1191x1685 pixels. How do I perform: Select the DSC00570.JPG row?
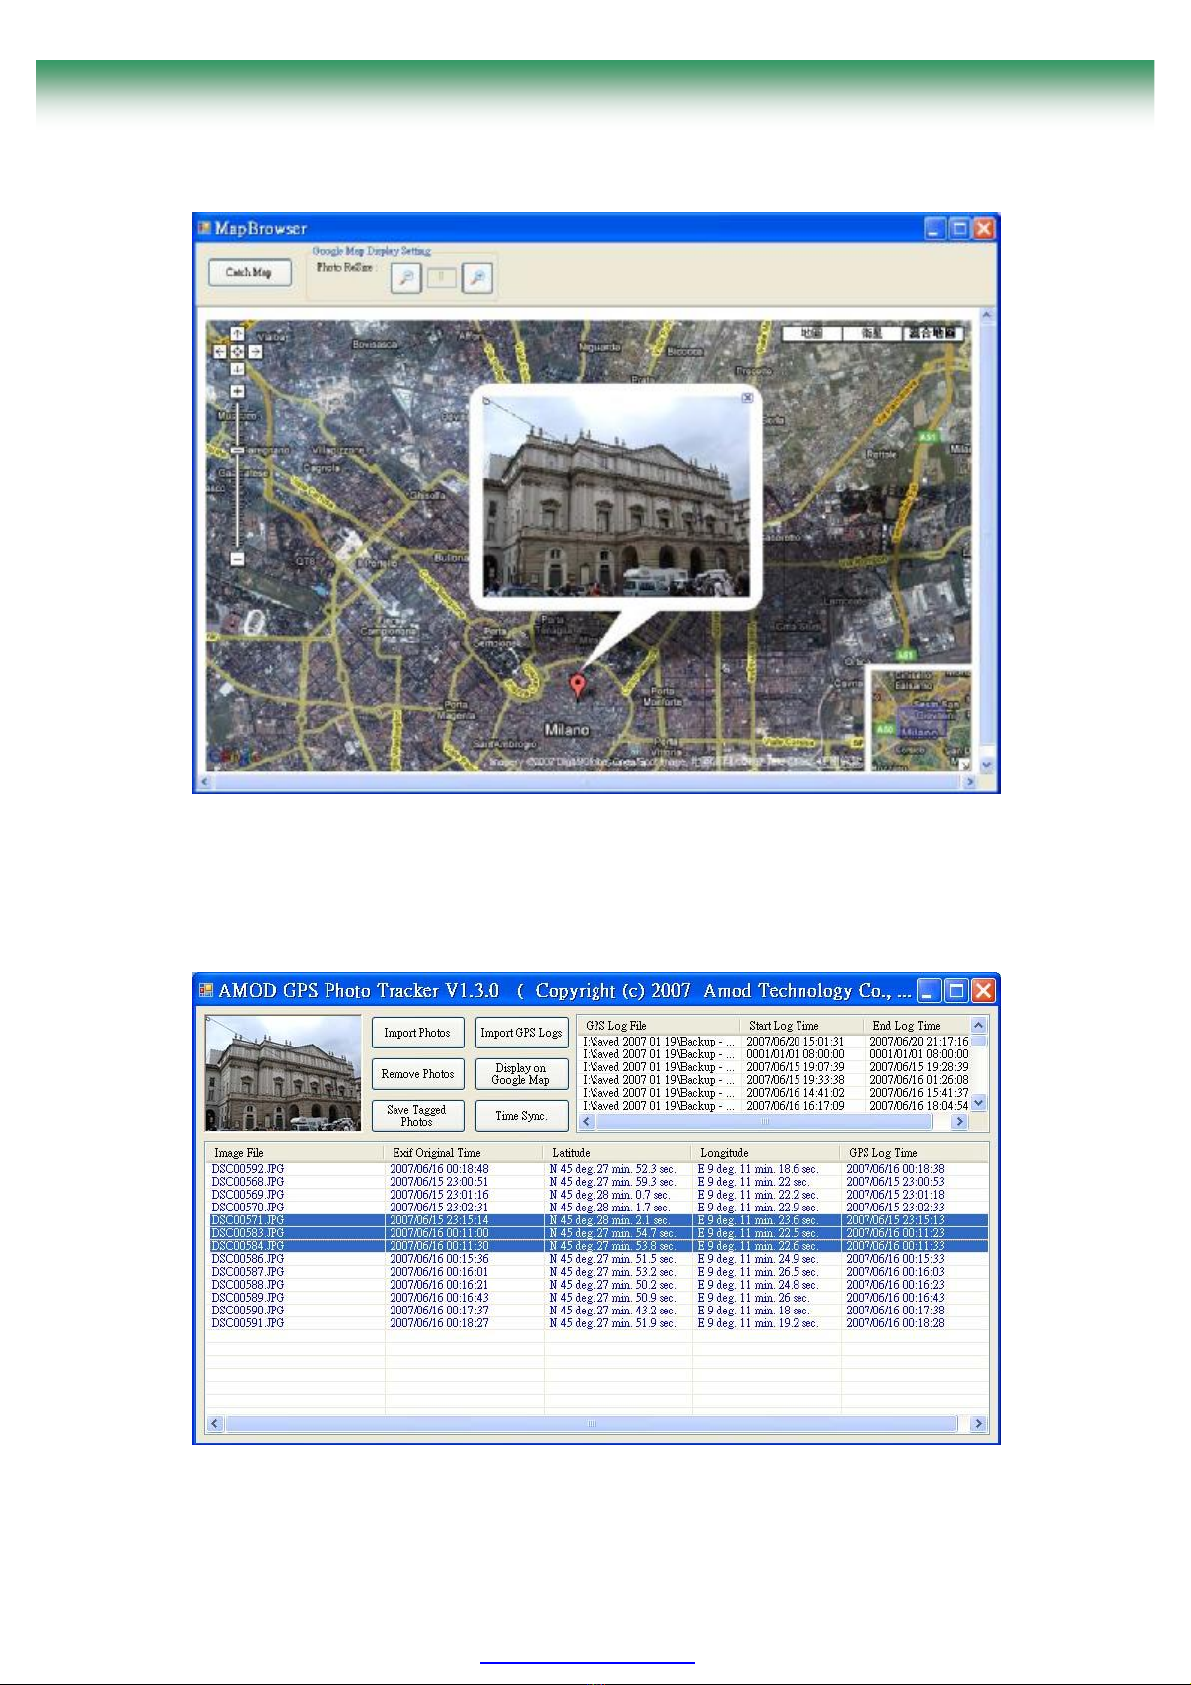597,1207
